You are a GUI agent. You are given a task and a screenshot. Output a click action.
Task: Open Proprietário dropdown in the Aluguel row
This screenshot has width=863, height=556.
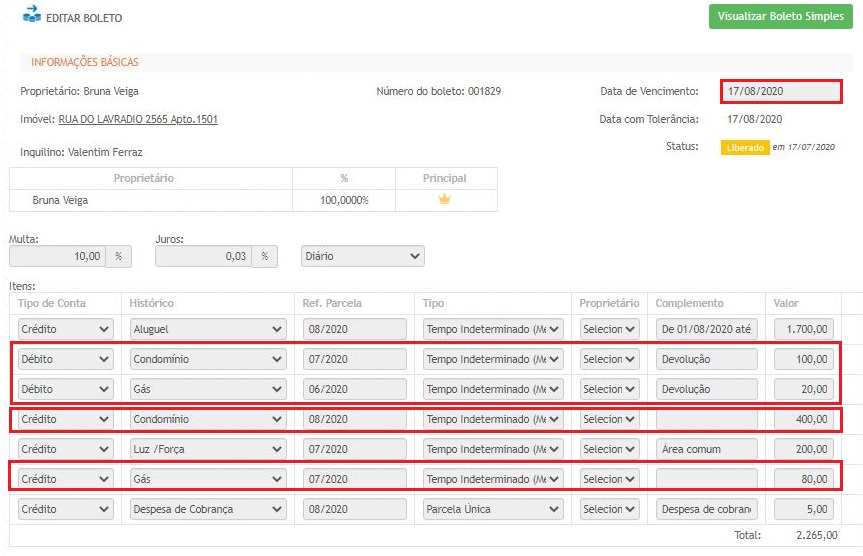(609, 329)
